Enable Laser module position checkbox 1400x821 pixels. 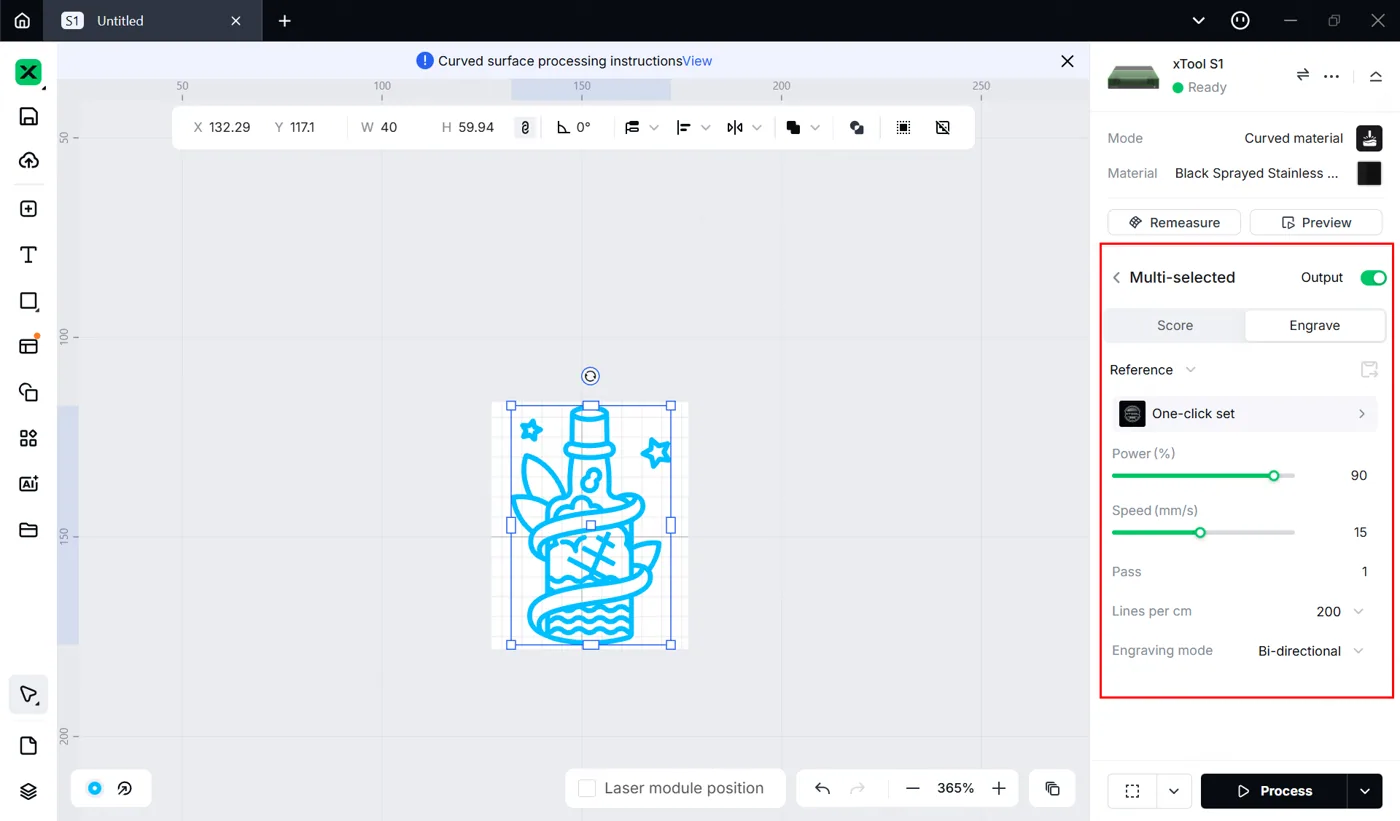[588, 788]
